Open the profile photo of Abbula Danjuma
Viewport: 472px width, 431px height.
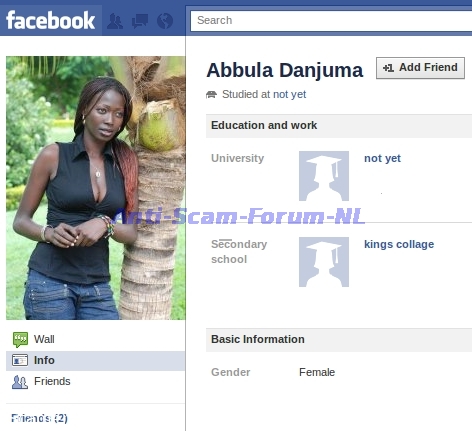[96, 188]
